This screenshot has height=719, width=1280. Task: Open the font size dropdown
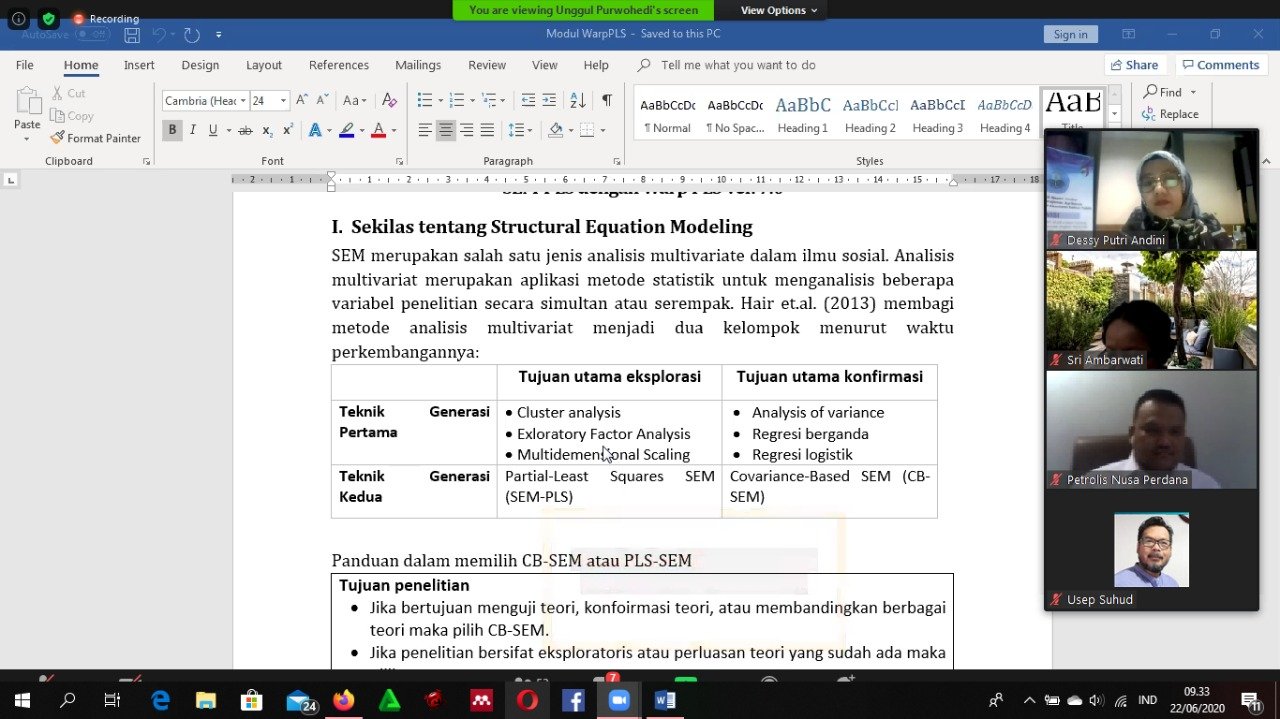point(284,101)
